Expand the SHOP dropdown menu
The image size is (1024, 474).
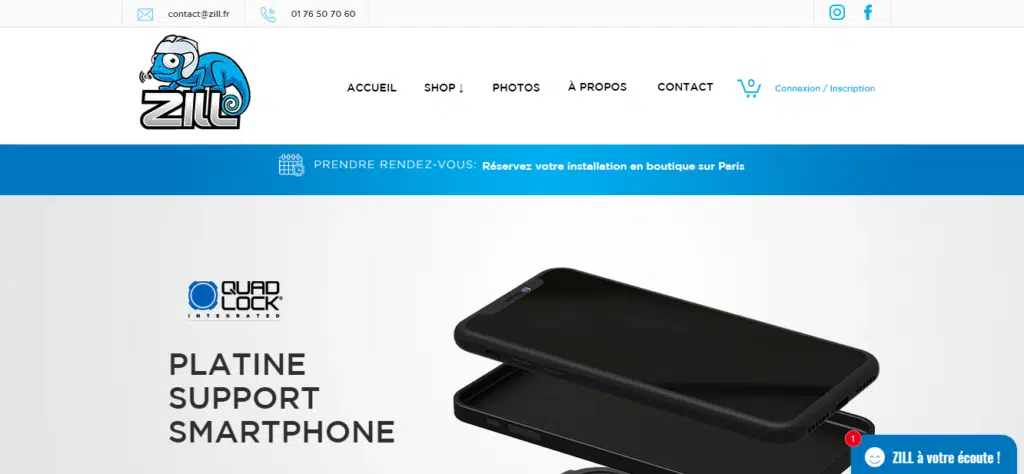point(444,87)
